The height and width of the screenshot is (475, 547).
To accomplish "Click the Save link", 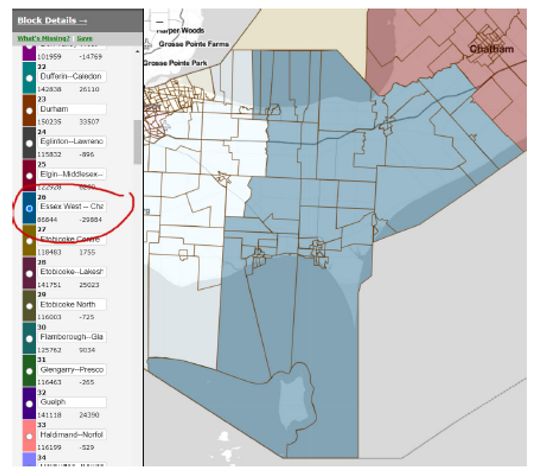I will (84, 38).
